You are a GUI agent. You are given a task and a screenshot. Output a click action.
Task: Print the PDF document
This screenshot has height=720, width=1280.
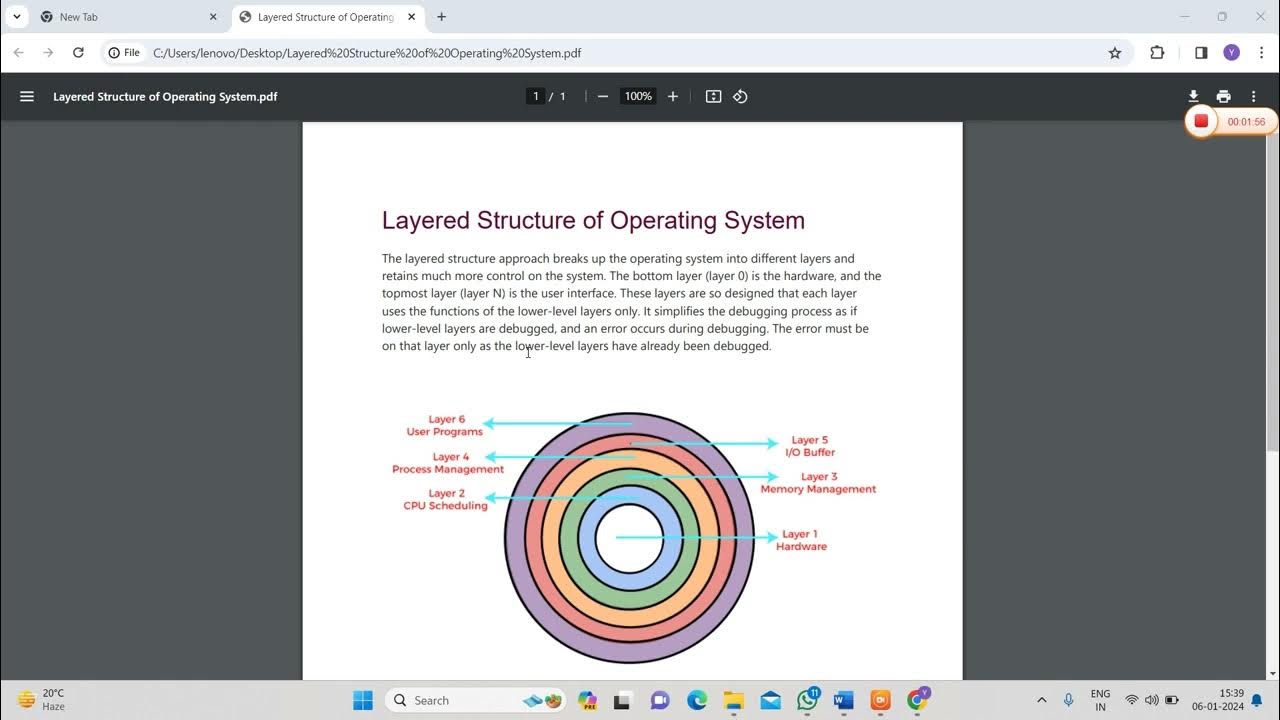tap(1223, 96)
